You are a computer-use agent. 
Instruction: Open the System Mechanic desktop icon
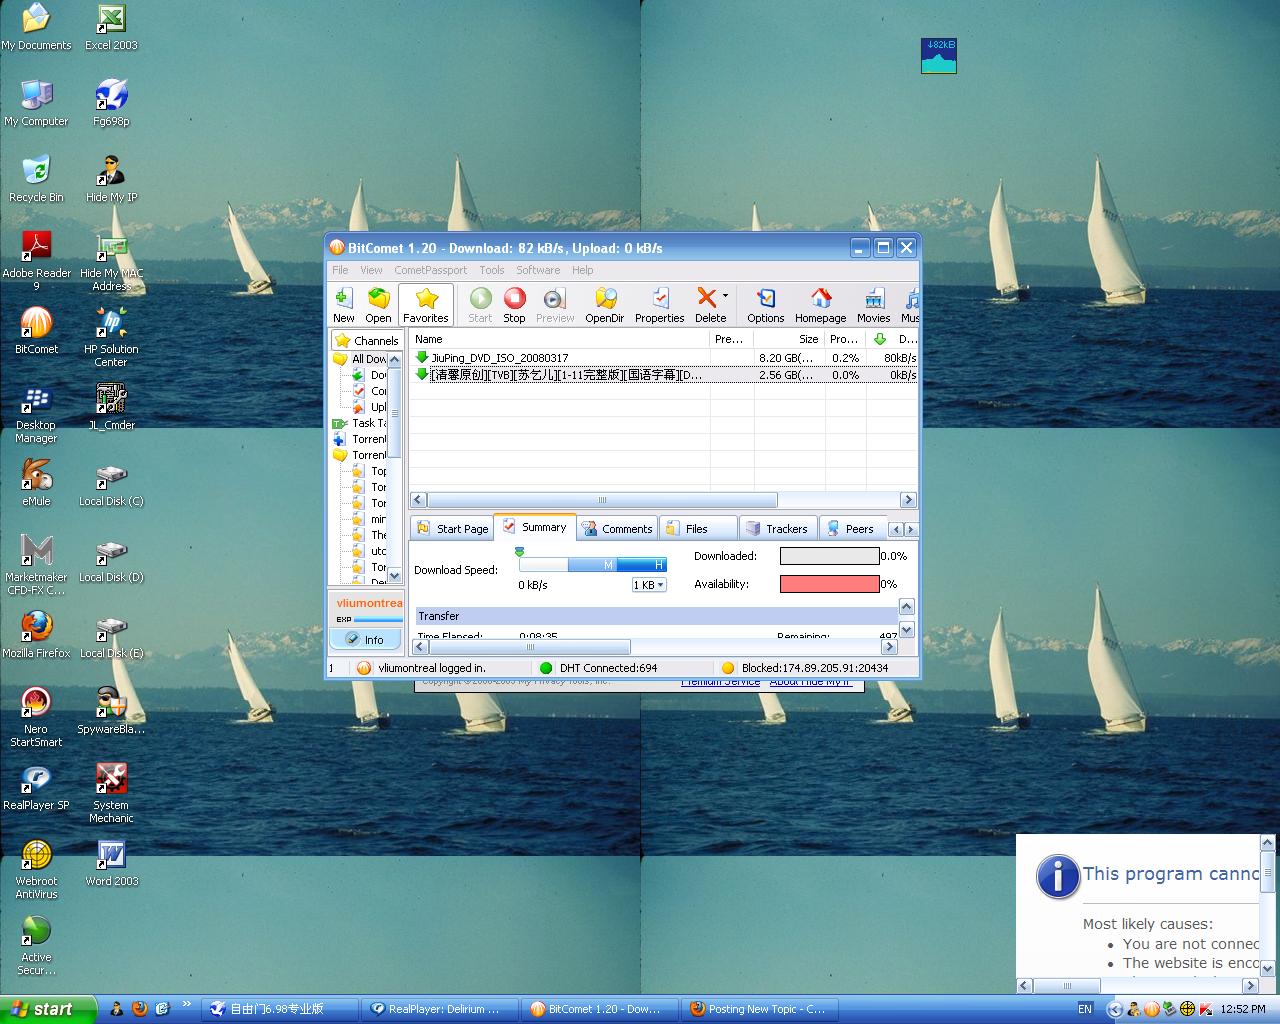(111, 793)
